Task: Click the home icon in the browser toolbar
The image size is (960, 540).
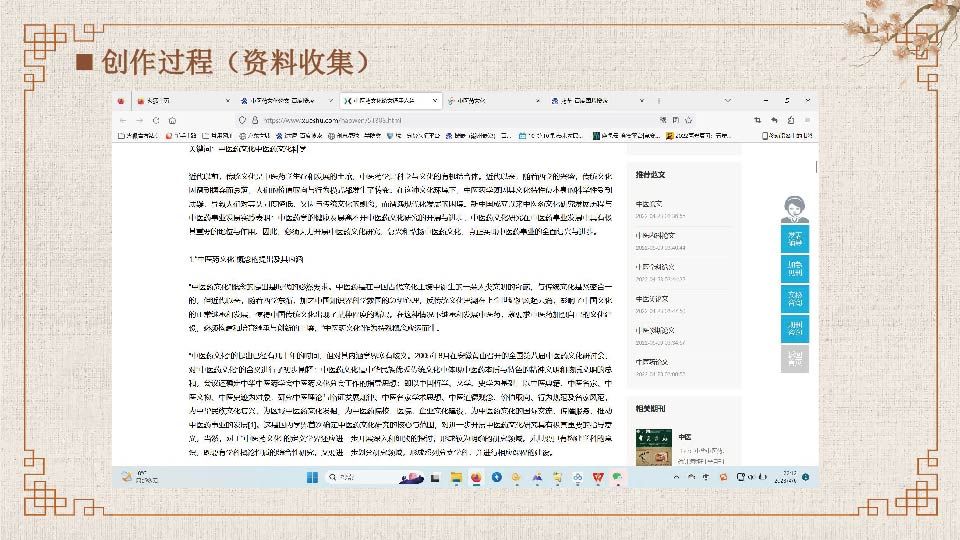Action: click(172, 119)
